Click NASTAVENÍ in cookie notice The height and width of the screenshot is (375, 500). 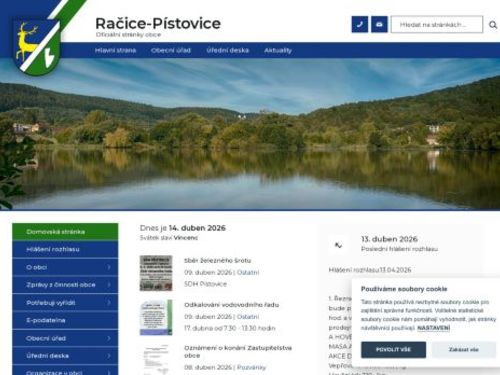click(x=433, y=328)
